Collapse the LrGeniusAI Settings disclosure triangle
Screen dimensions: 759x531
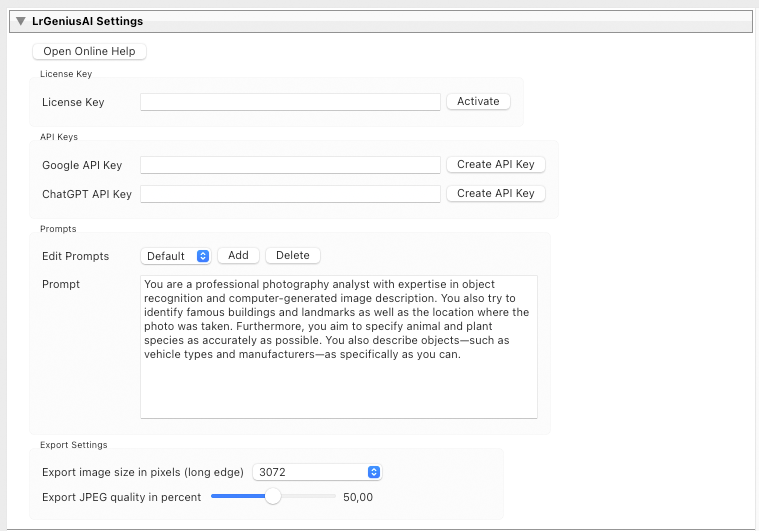pos(20,21)
